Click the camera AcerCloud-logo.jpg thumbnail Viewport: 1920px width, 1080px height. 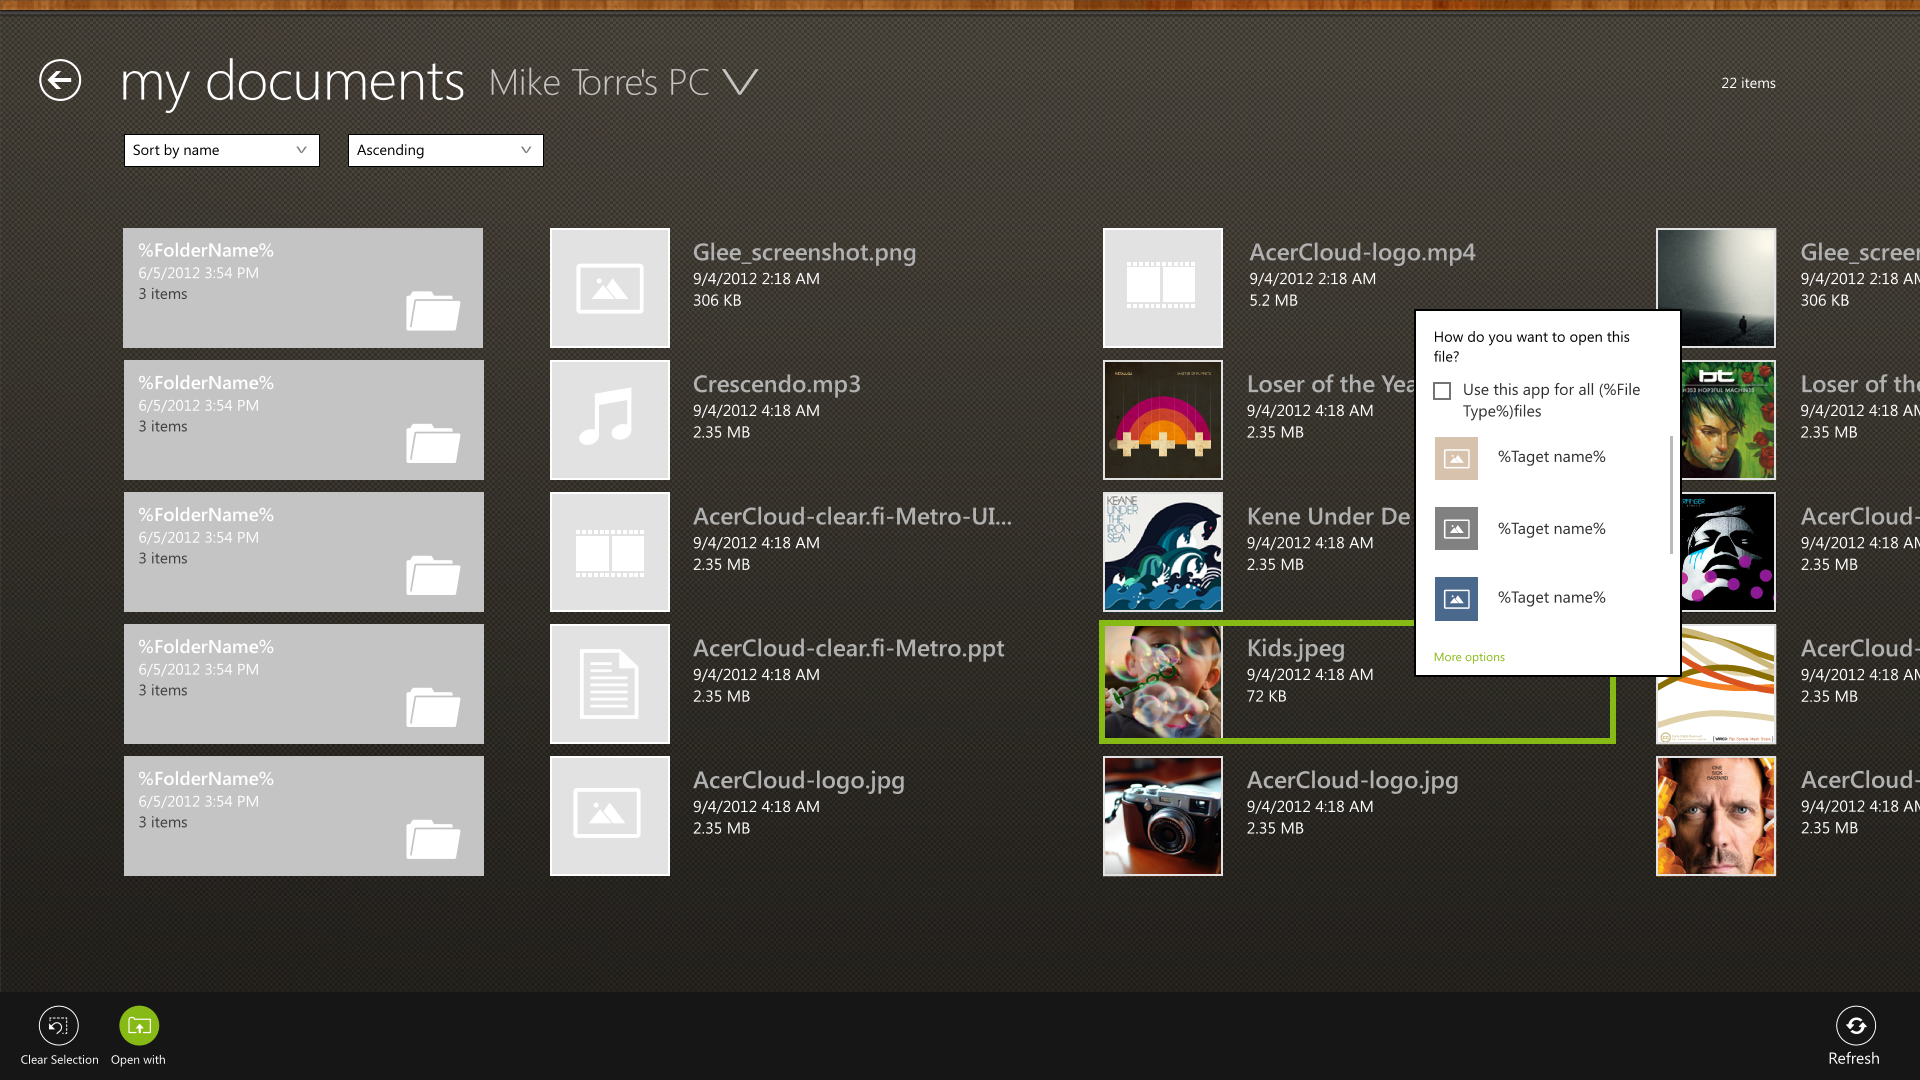coord(1161,815)
